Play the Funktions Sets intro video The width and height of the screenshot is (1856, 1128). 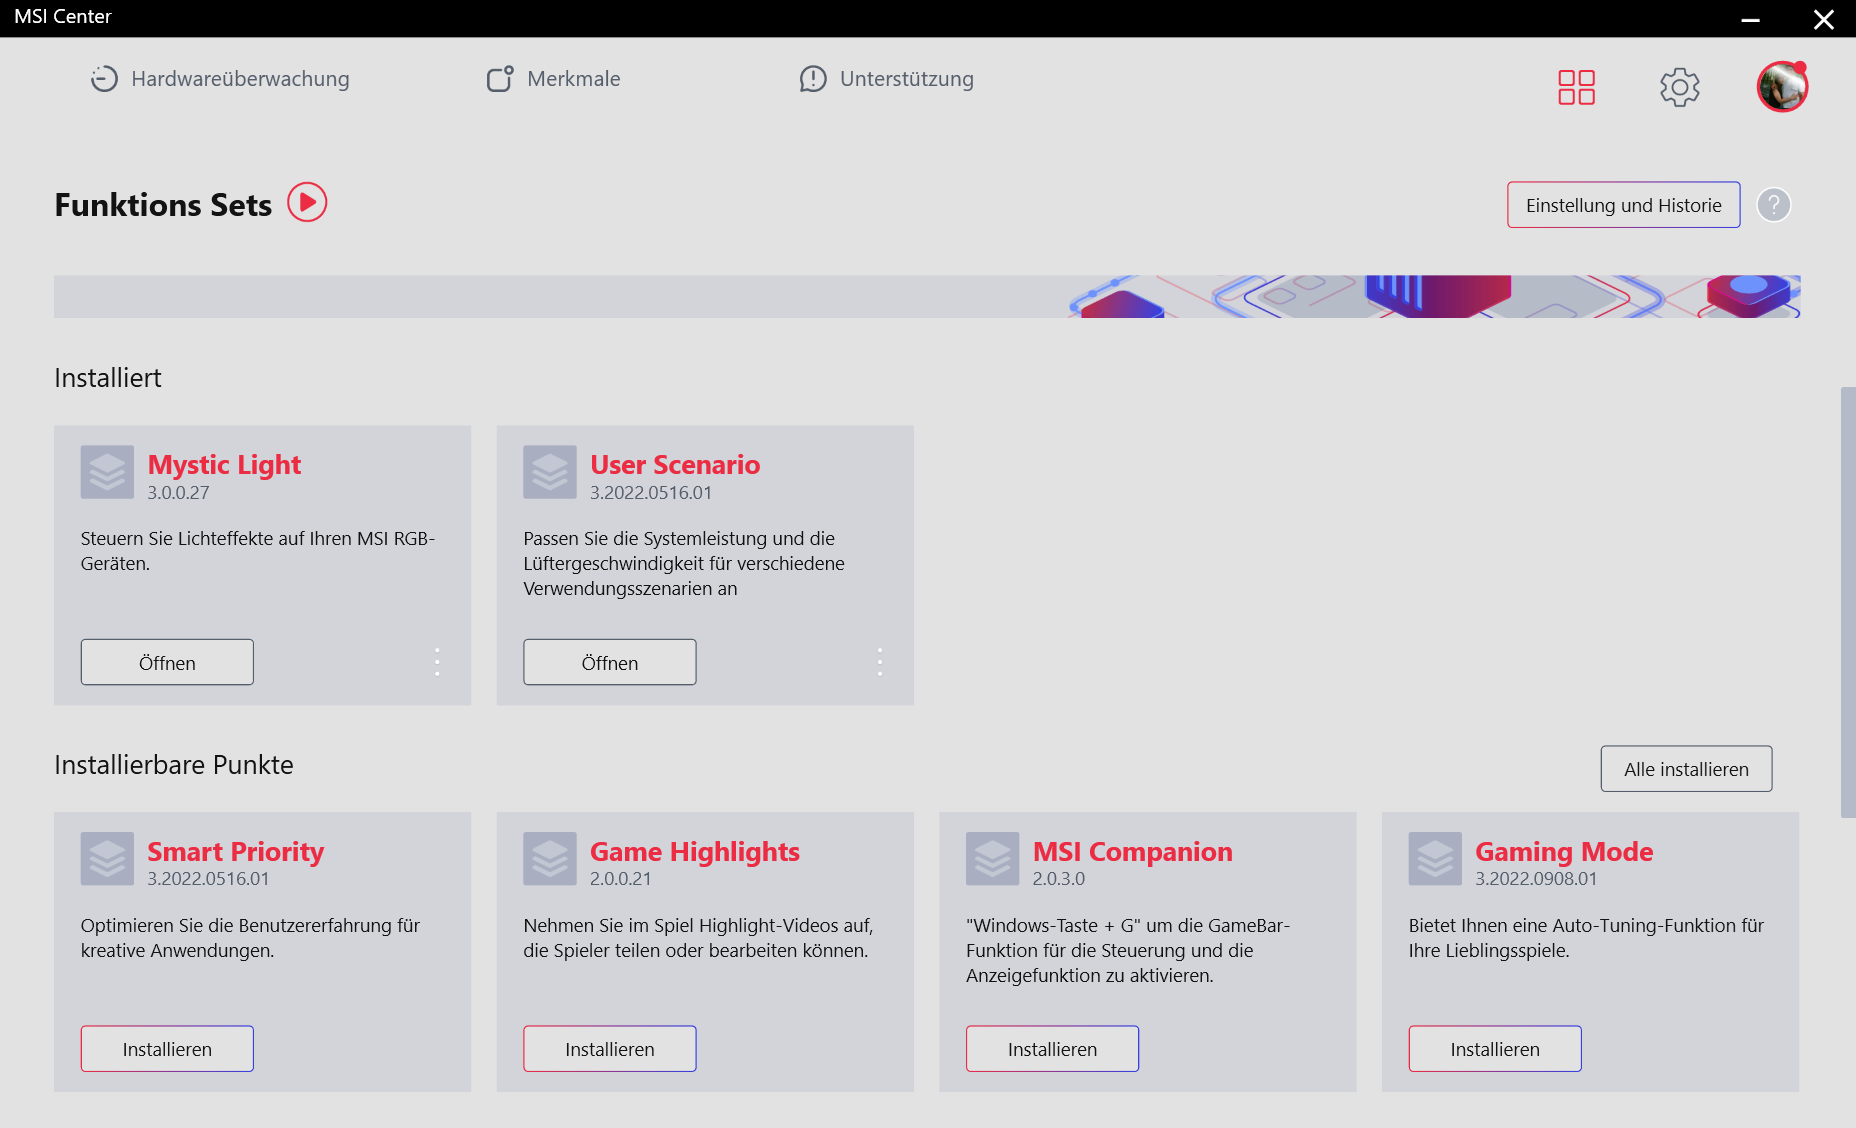307,202
